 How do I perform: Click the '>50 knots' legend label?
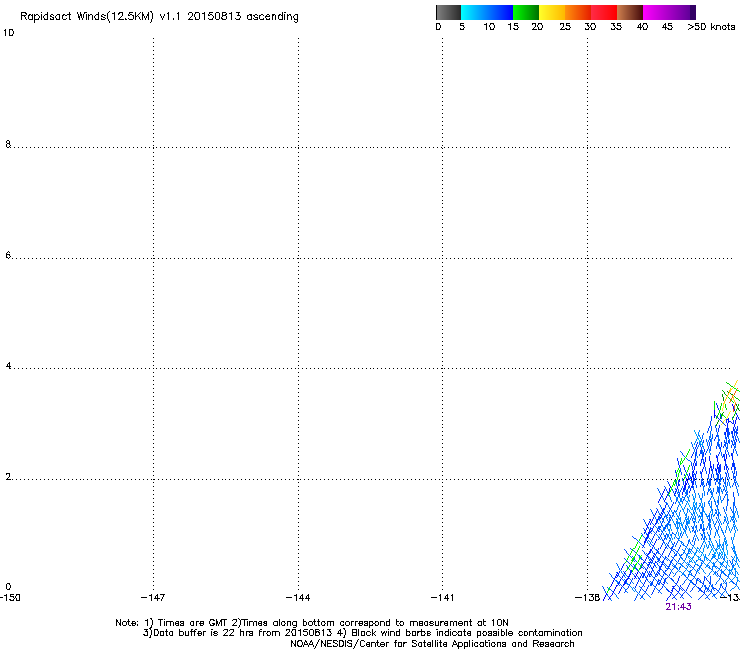711,27
